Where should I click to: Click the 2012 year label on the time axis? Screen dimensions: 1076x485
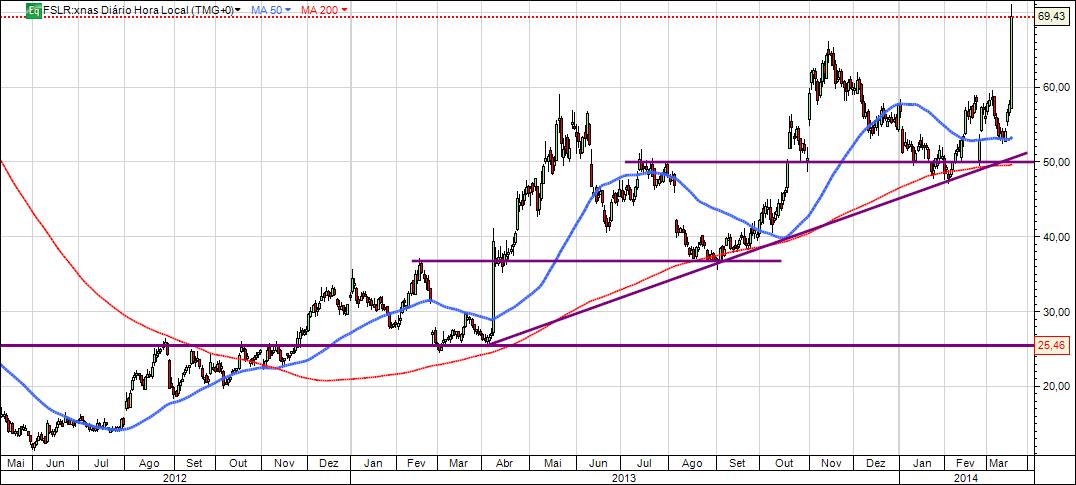[x=175, y=476]
